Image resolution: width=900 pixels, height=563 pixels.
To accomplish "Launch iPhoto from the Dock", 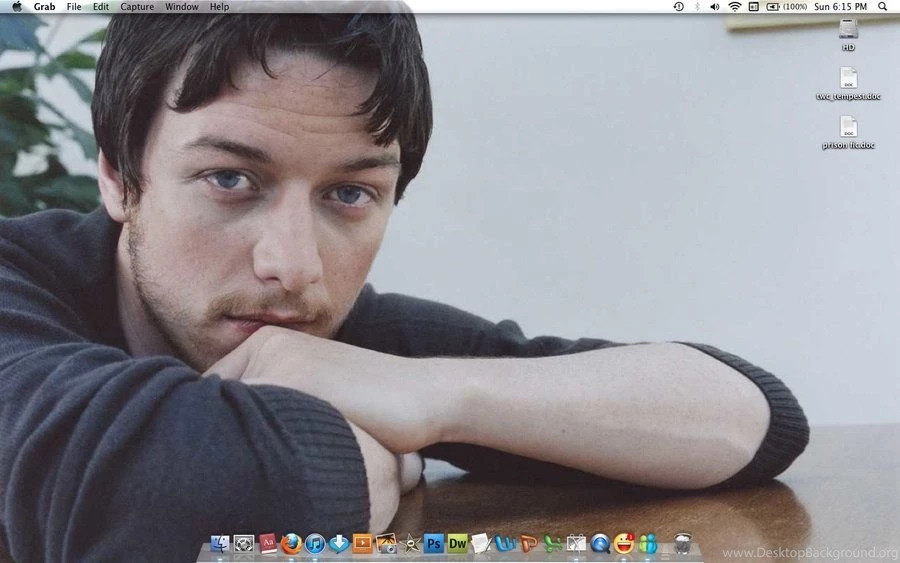I will click(386, 543).
